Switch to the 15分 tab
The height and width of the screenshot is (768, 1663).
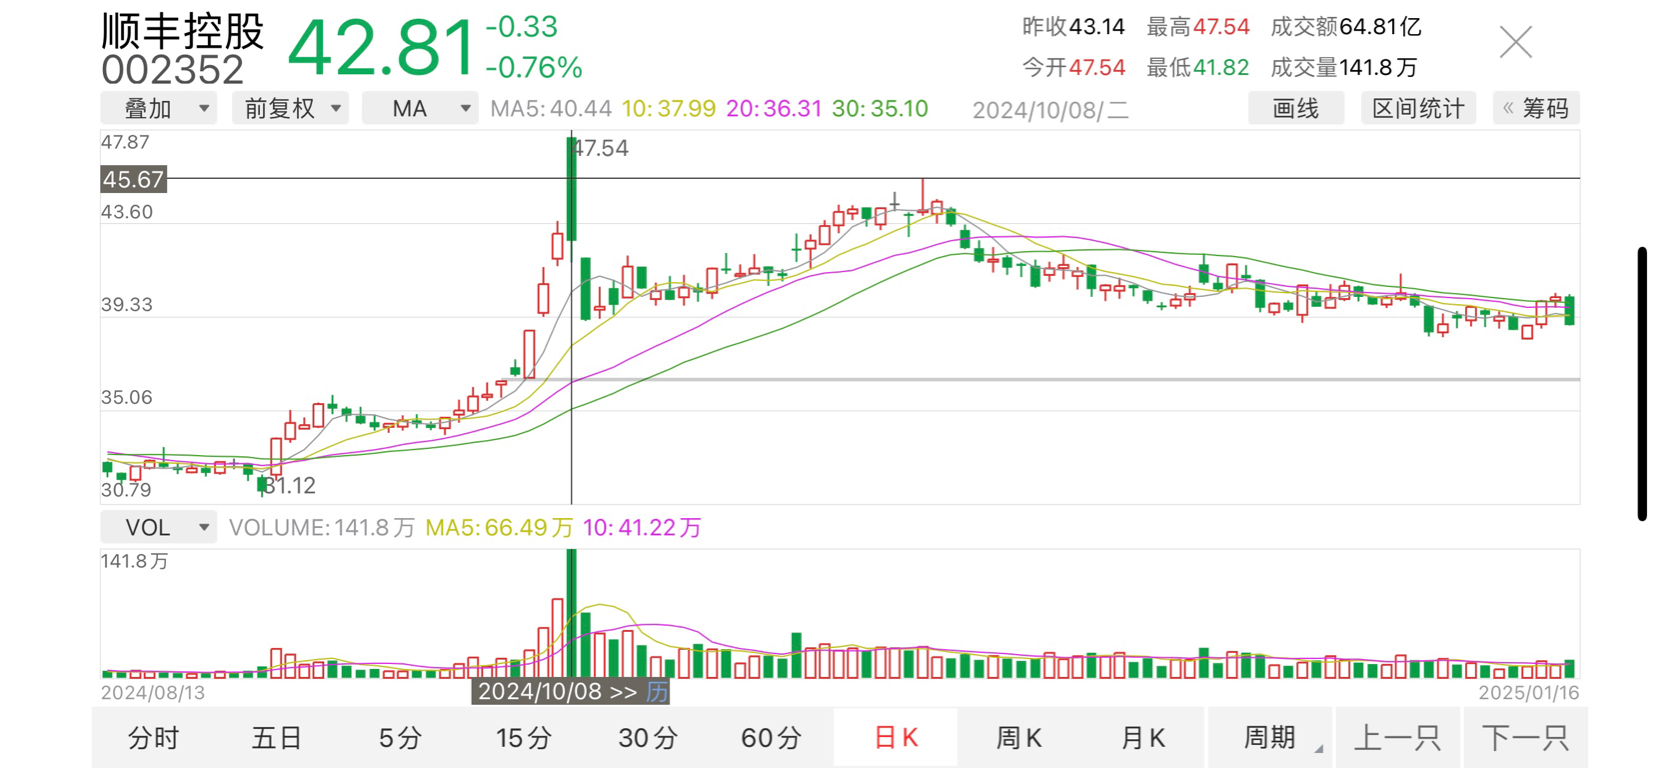524,738
